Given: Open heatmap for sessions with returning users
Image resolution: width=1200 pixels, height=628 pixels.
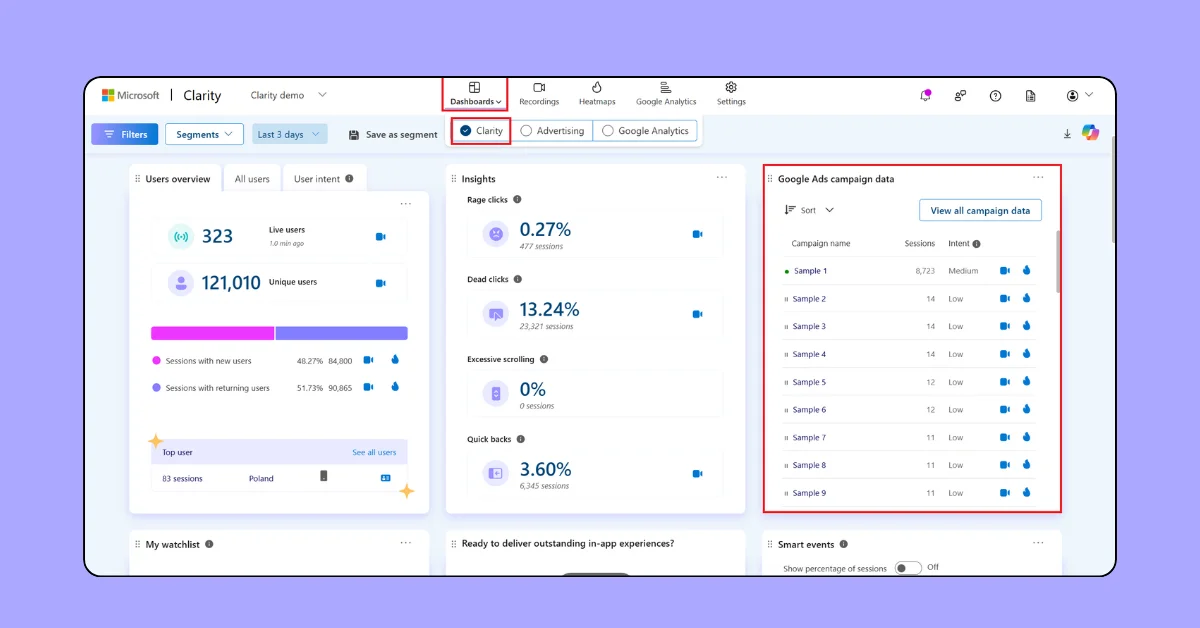Looking at the screenshot, I should click(395, 387).
